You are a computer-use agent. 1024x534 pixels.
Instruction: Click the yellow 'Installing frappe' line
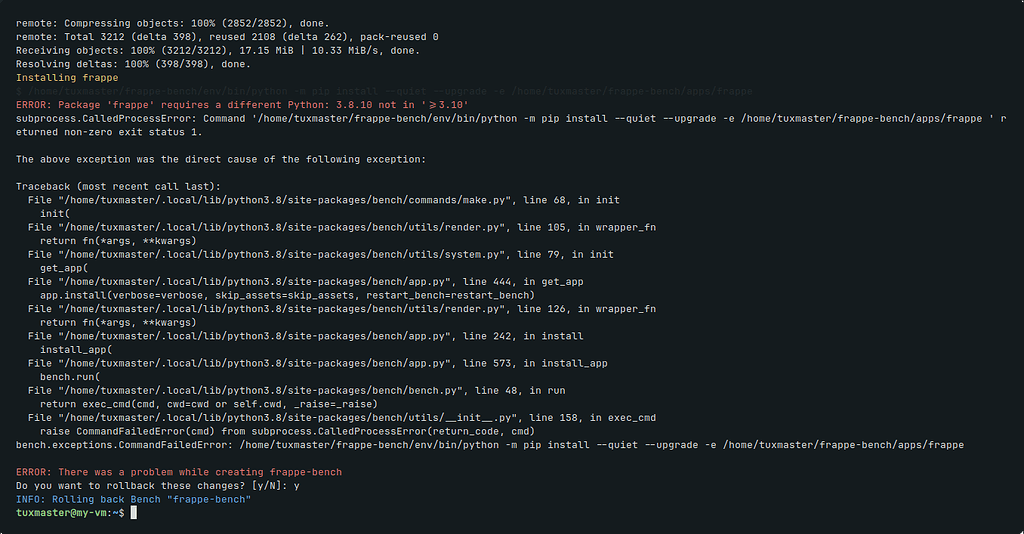(x=67, y=78)
